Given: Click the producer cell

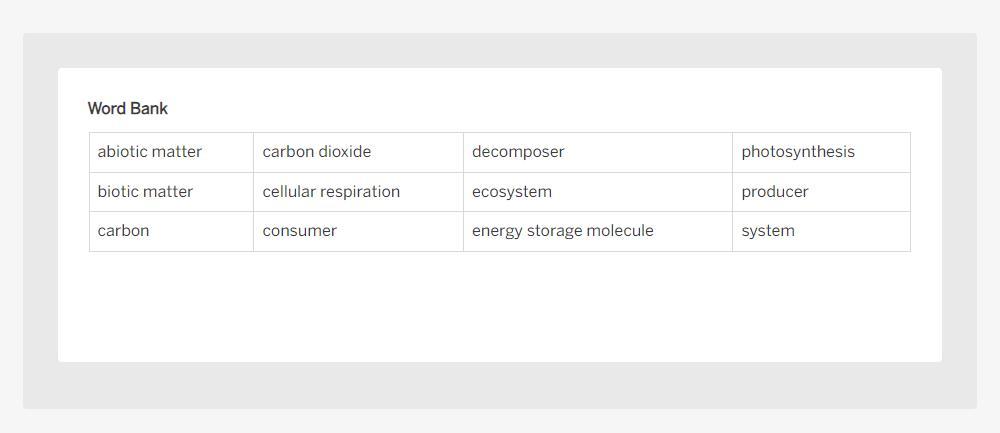Looking at the screenshot, I should pos(775,192).
